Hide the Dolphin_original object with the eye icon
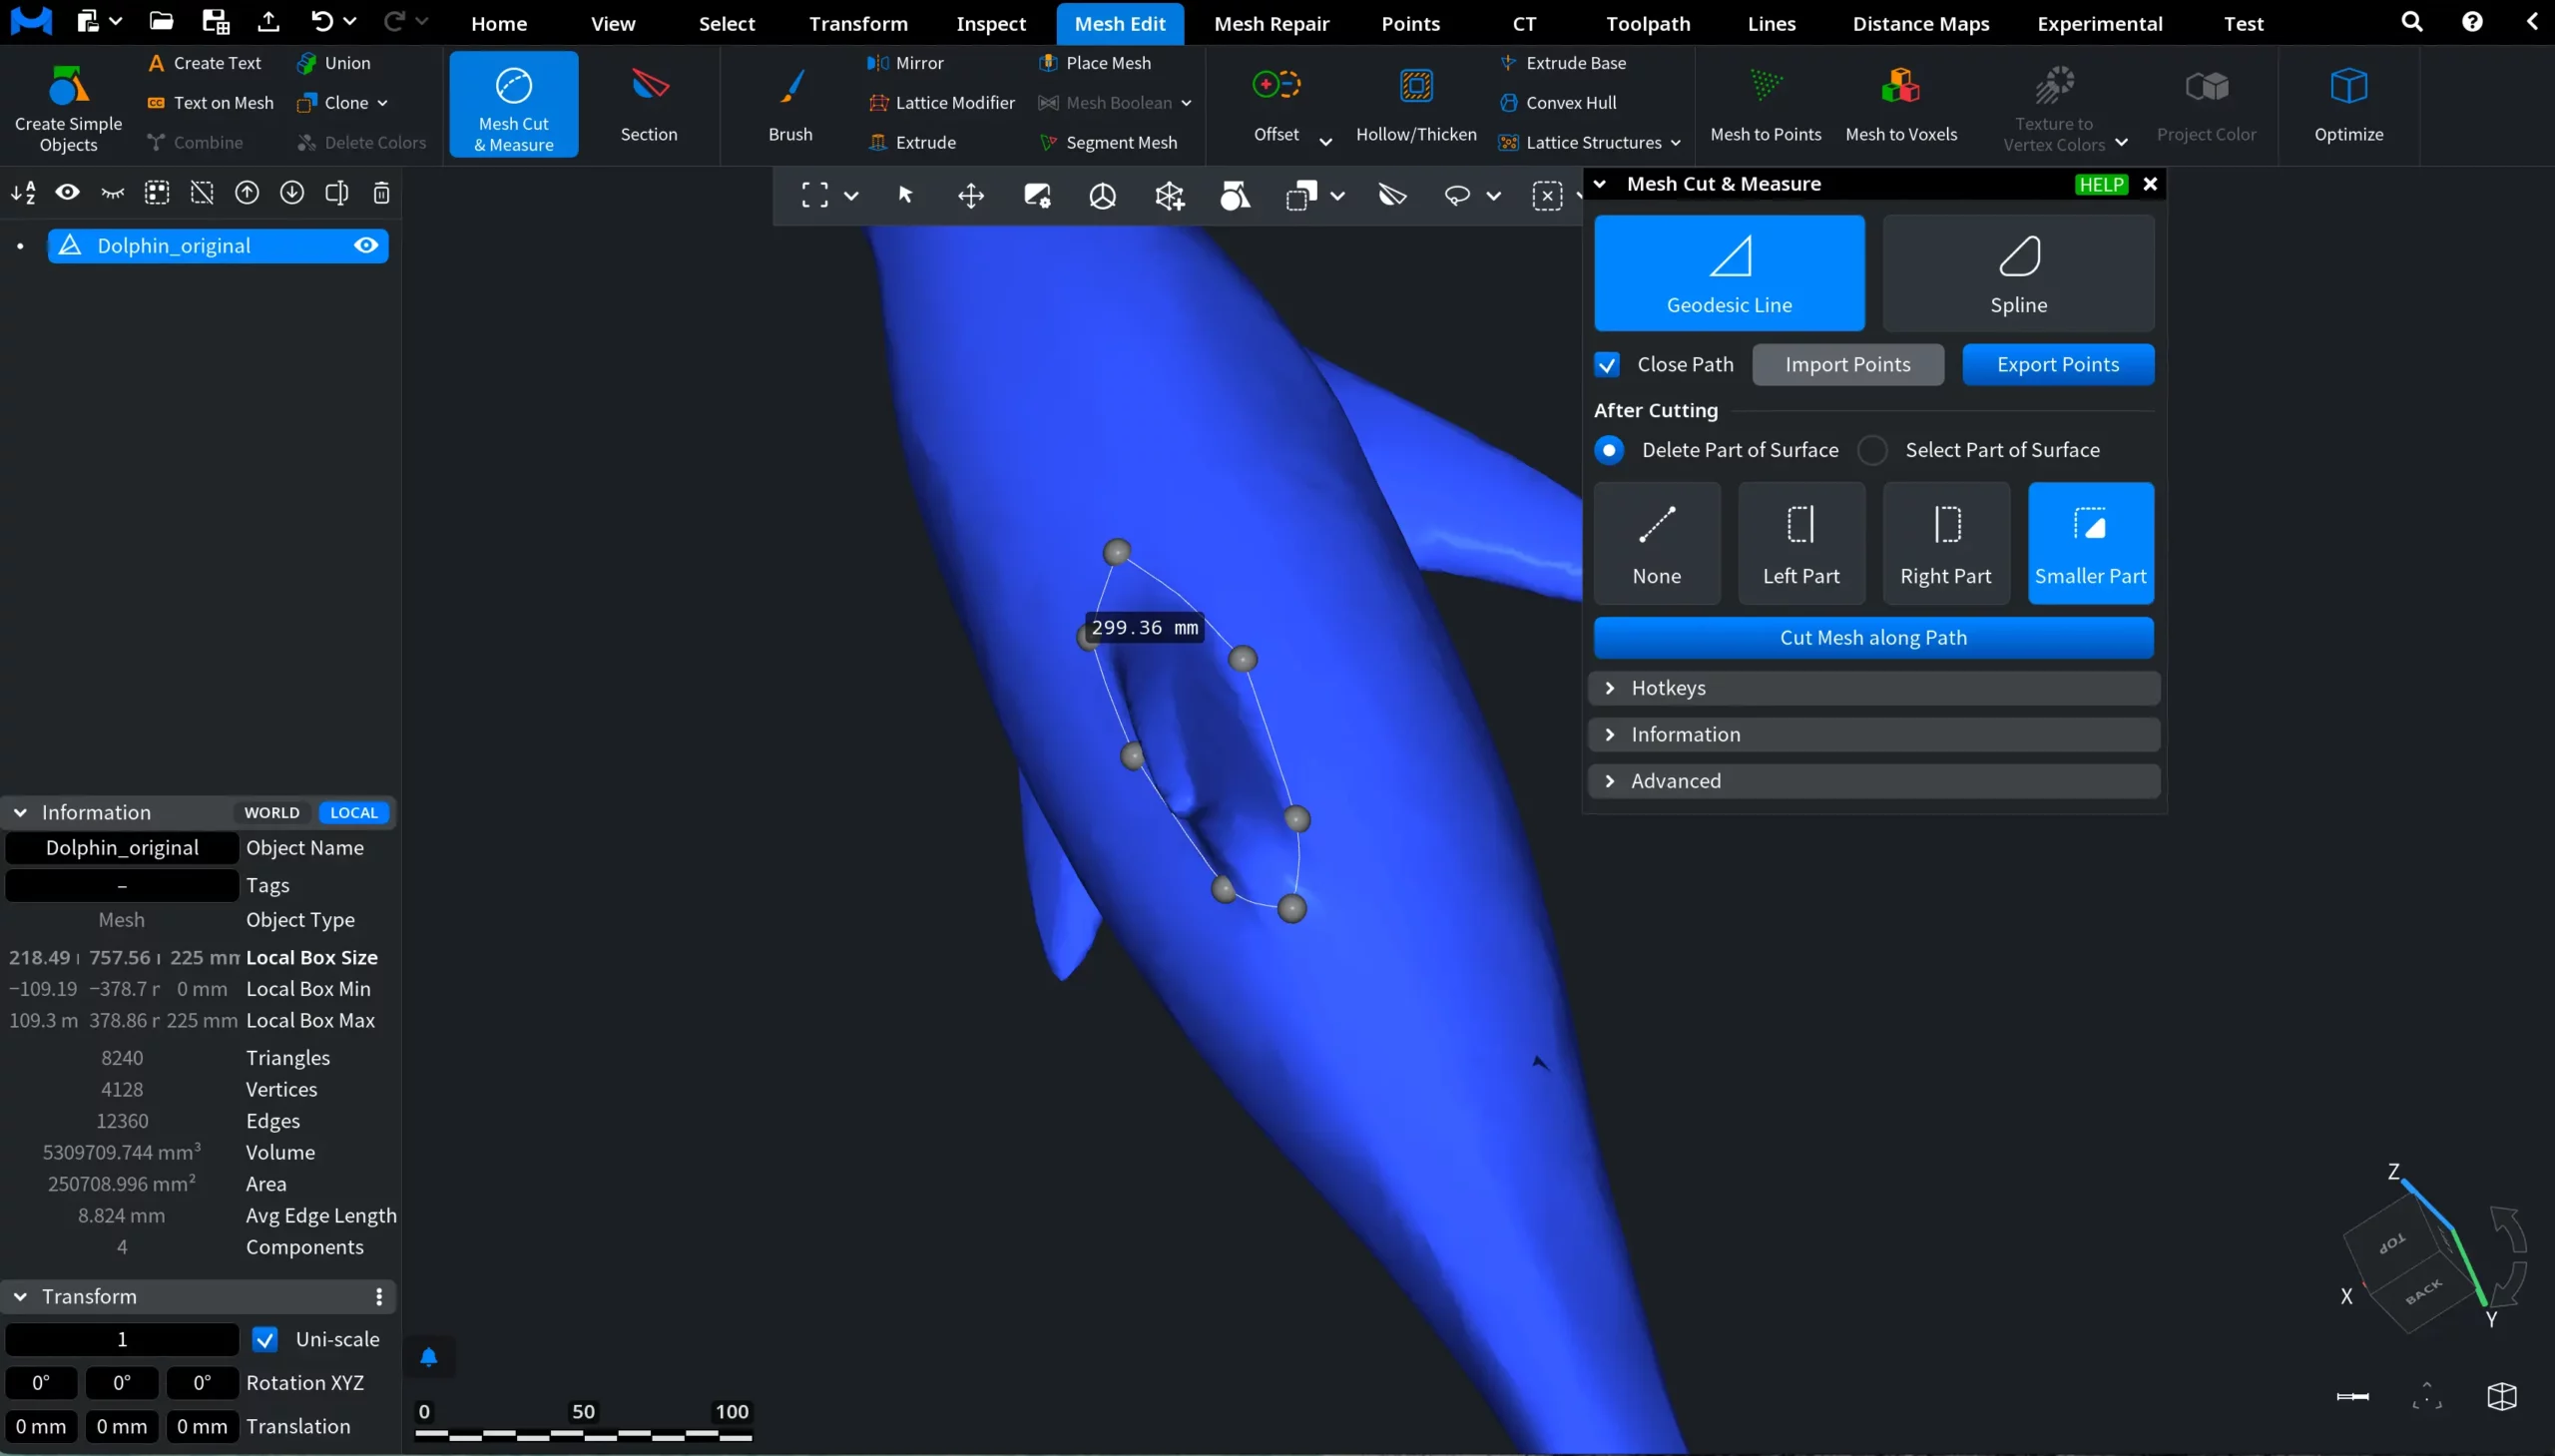 366,246
